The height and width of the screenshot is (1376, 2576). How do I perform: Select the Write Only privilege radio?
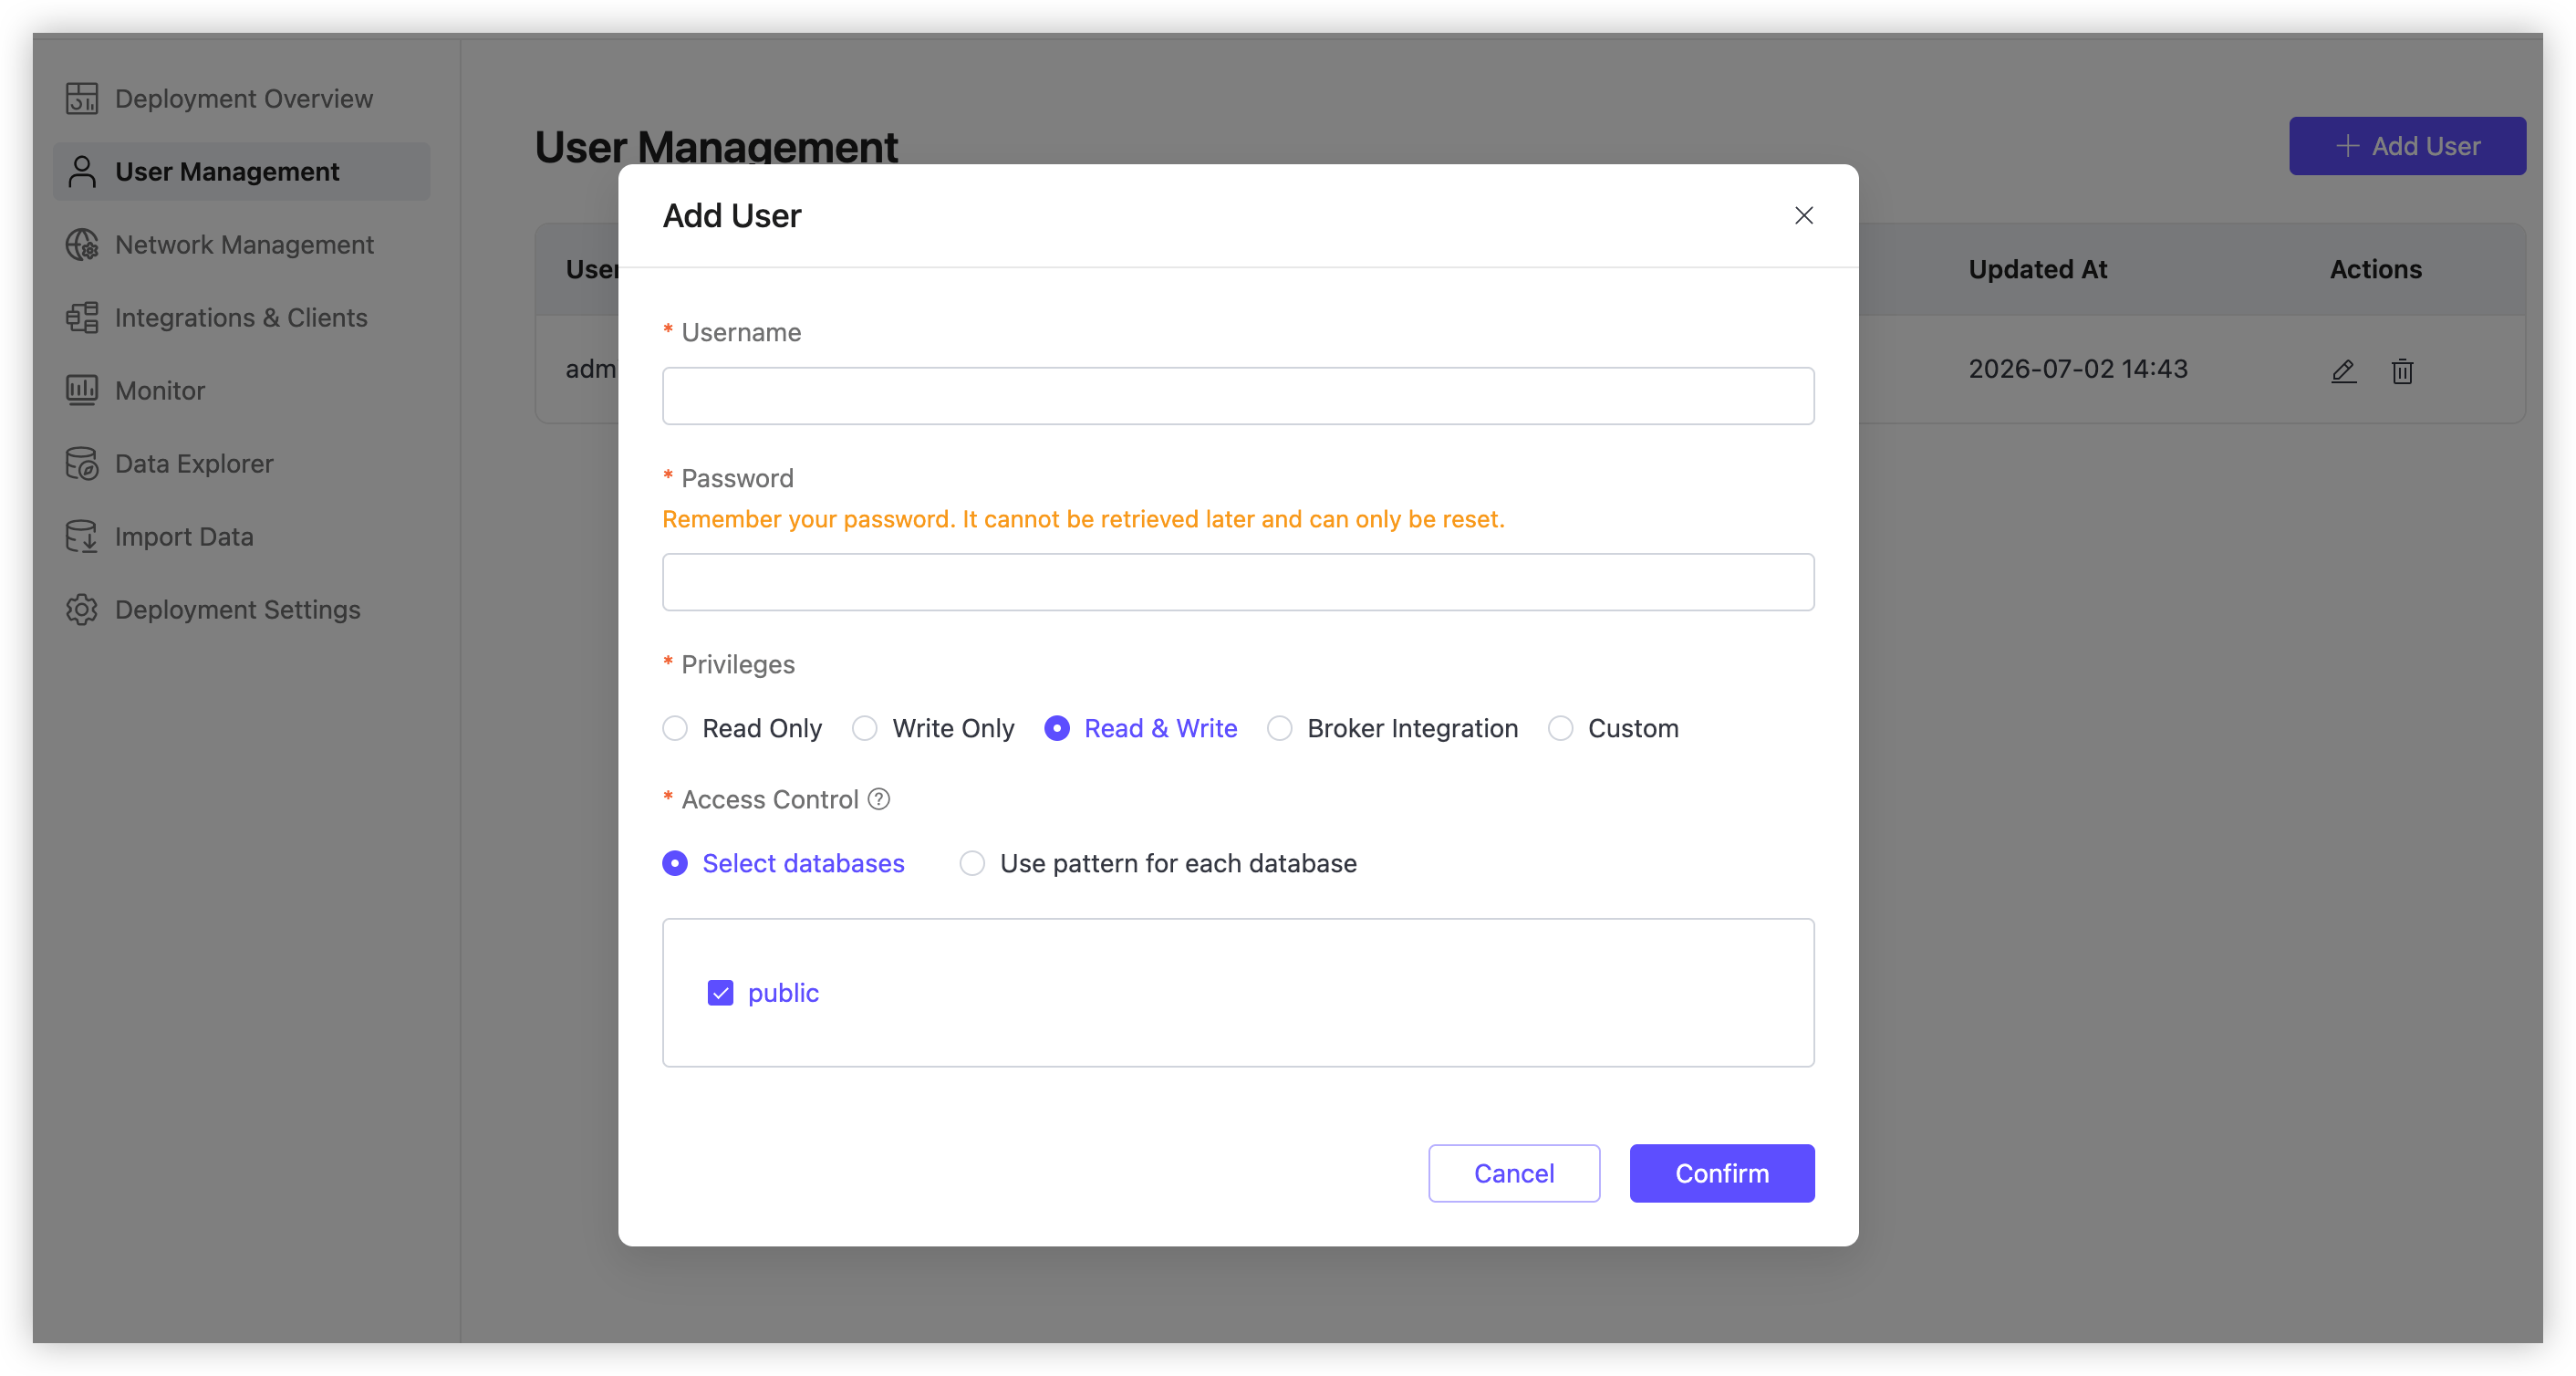pos(865,728)
